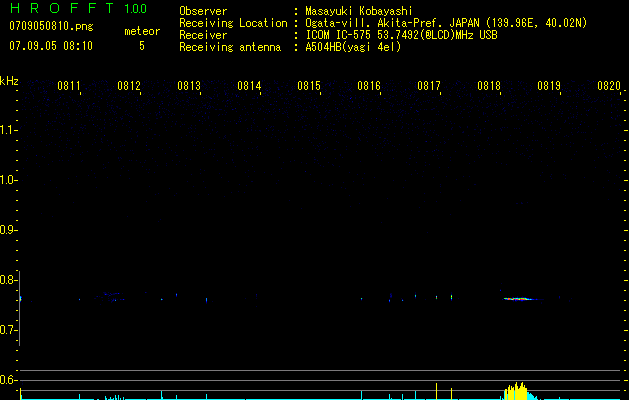Click the yellow intensity burst in bottom graph
This screenshot has width=629, height=400.
tap(516, 391)
